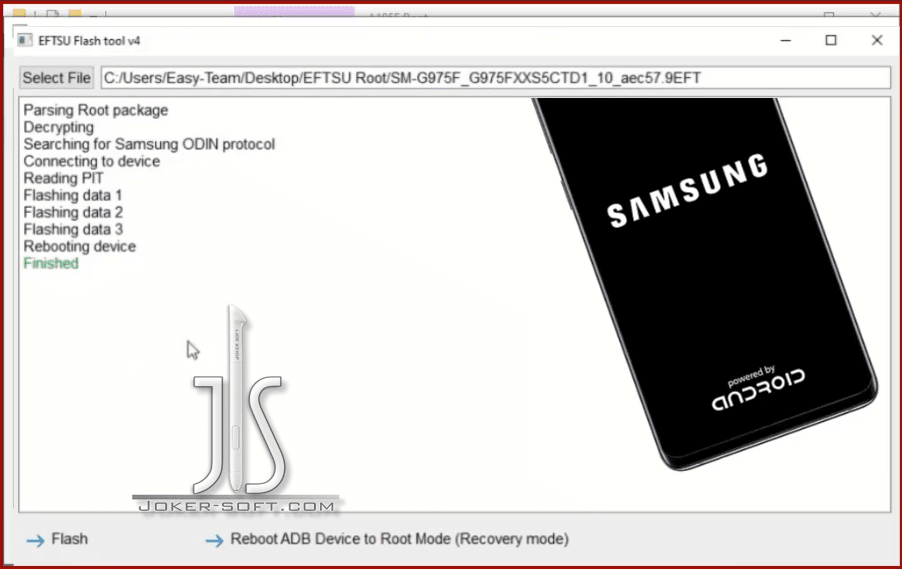Close the EFTSU Flash tool window
Screen dimensions: 902x569
(877, 40)
